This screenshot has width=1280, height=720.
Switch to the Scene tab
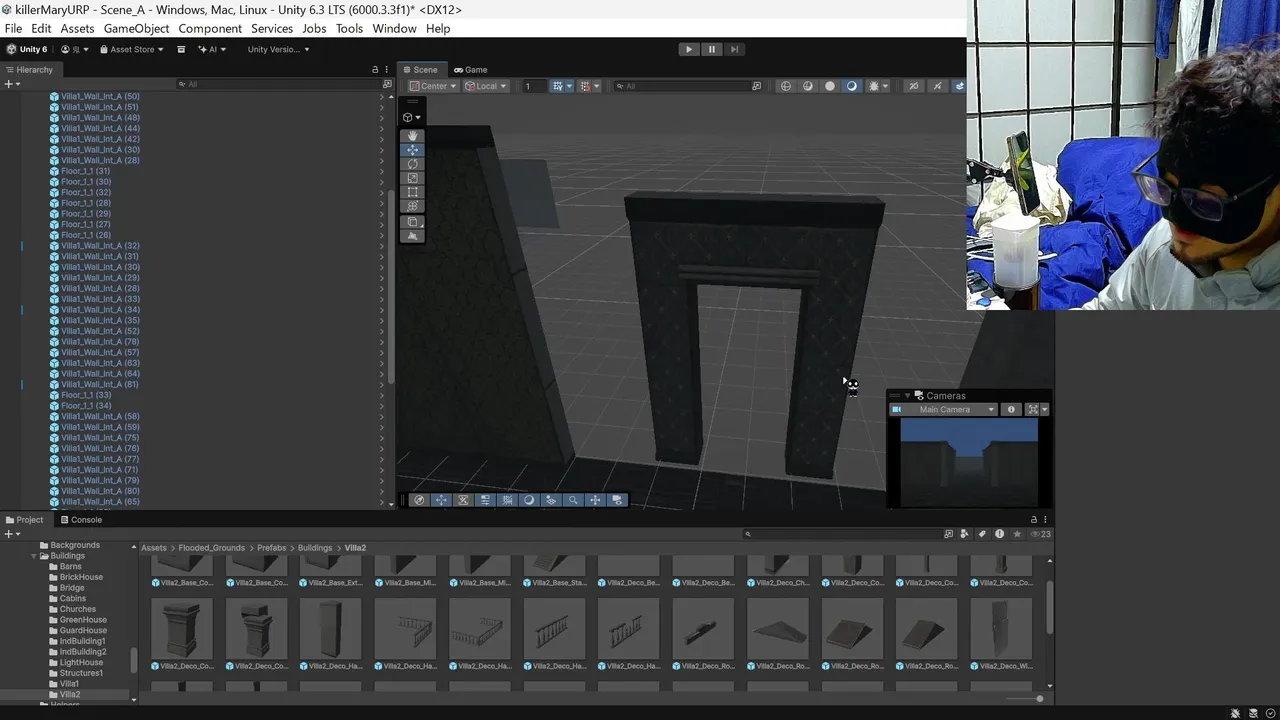point(420,70)
